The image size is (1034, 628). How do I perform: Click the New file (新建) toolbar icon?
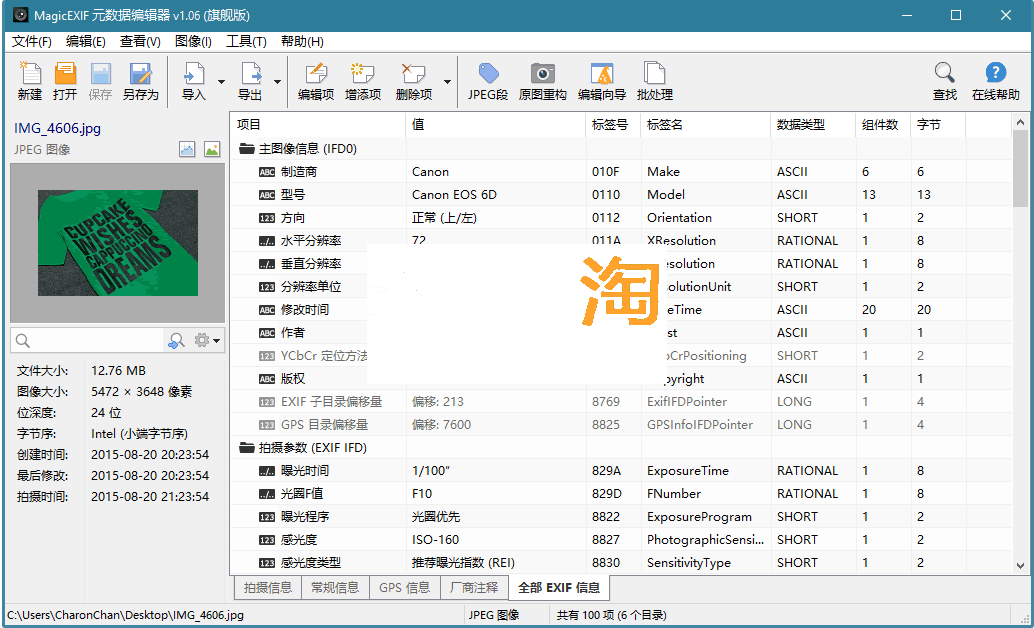pos(30,81)
